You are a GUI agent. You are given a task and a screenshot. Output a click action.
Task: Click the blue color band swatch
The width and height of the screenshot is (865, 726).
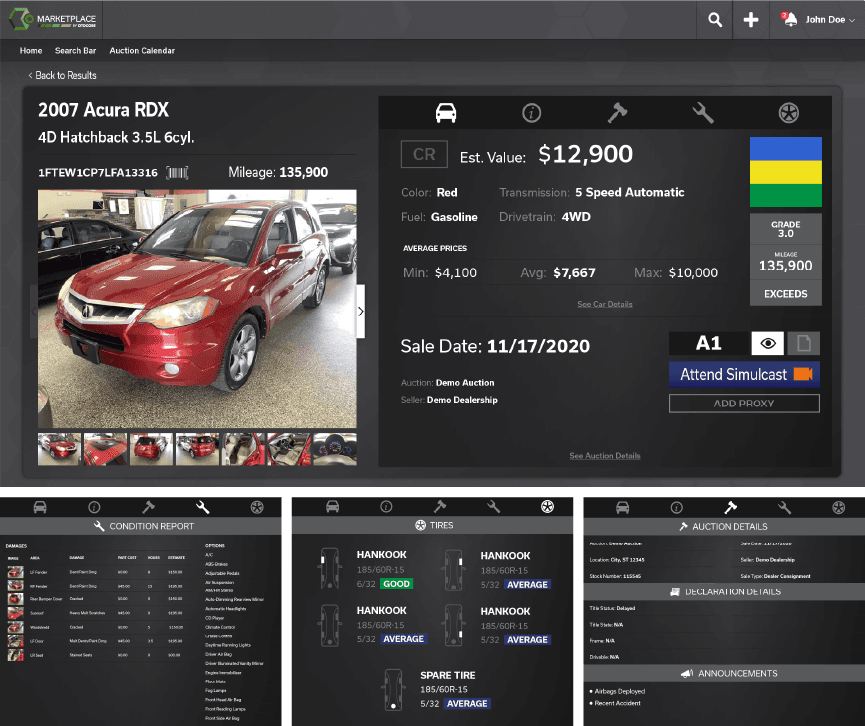[x=786, y=149]
